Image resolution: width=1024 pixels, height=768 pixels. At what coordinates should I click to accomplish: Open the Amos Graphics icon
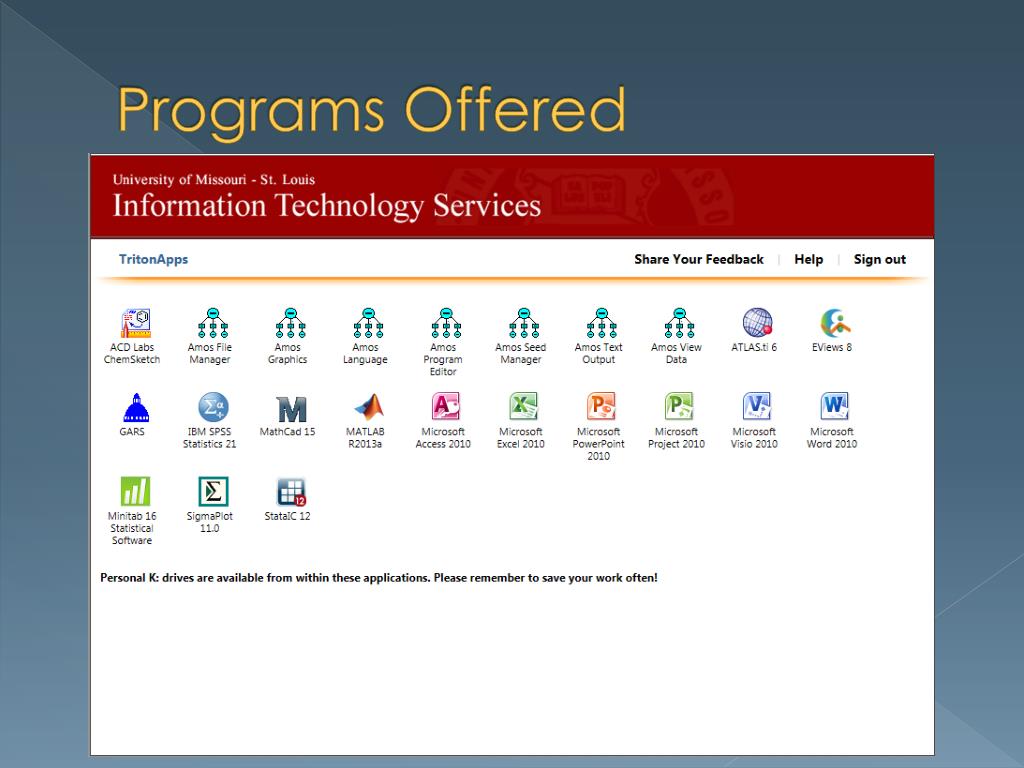(x=291, y=323)
